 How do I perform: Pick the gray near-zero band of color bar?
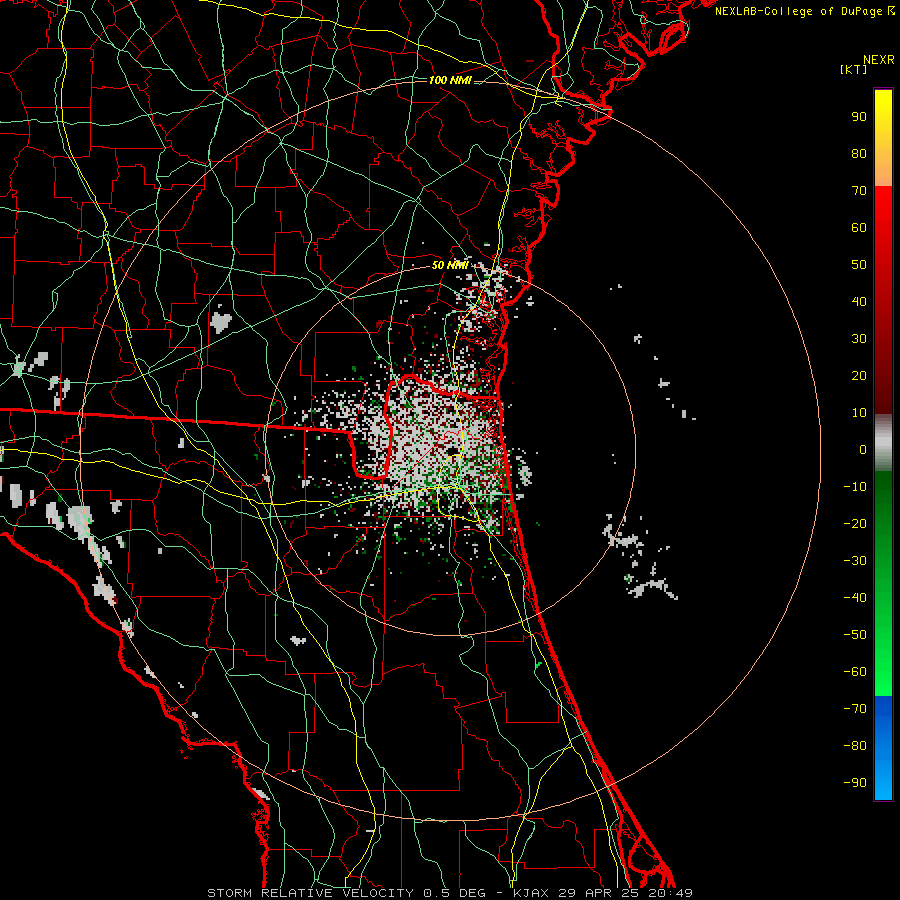[883, 443]
